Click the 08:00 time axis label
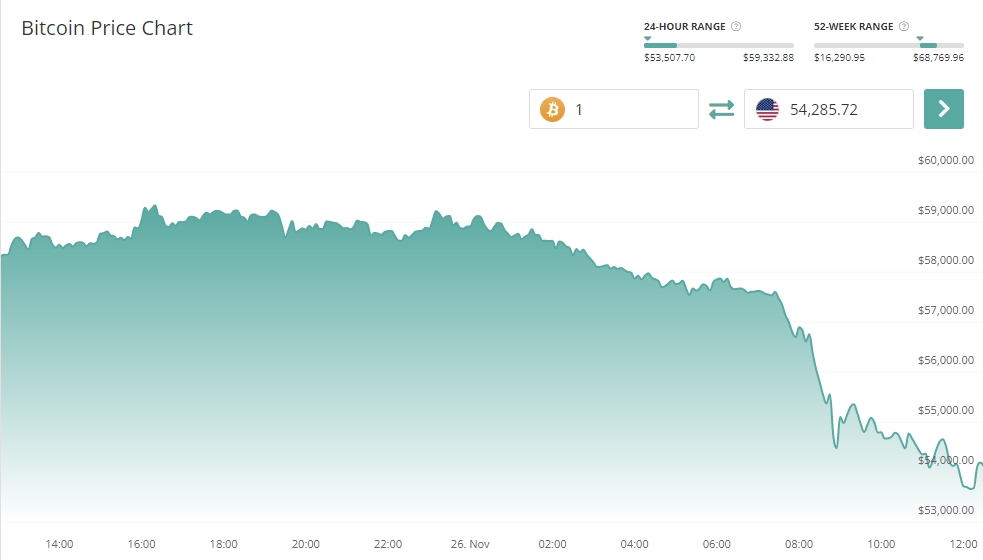Screen dimensions: 983x560 [x=799, y=544]
